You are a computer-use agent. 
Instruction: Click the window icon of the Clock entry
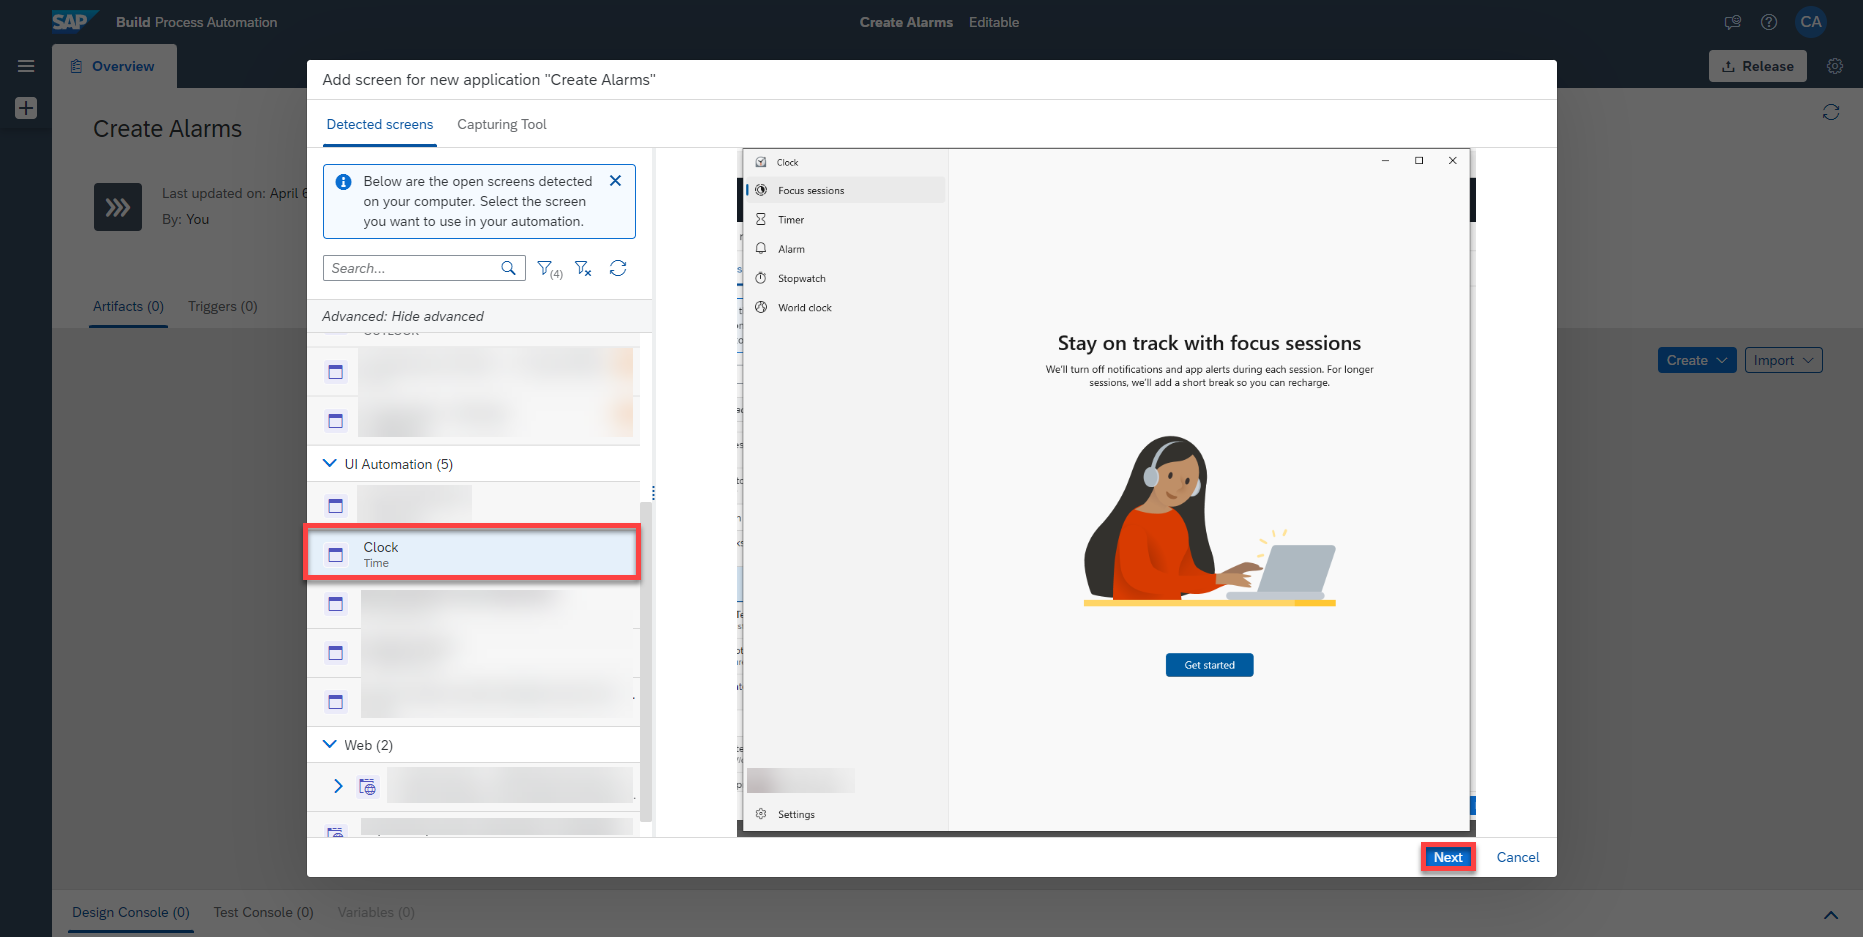click(336, 554)
